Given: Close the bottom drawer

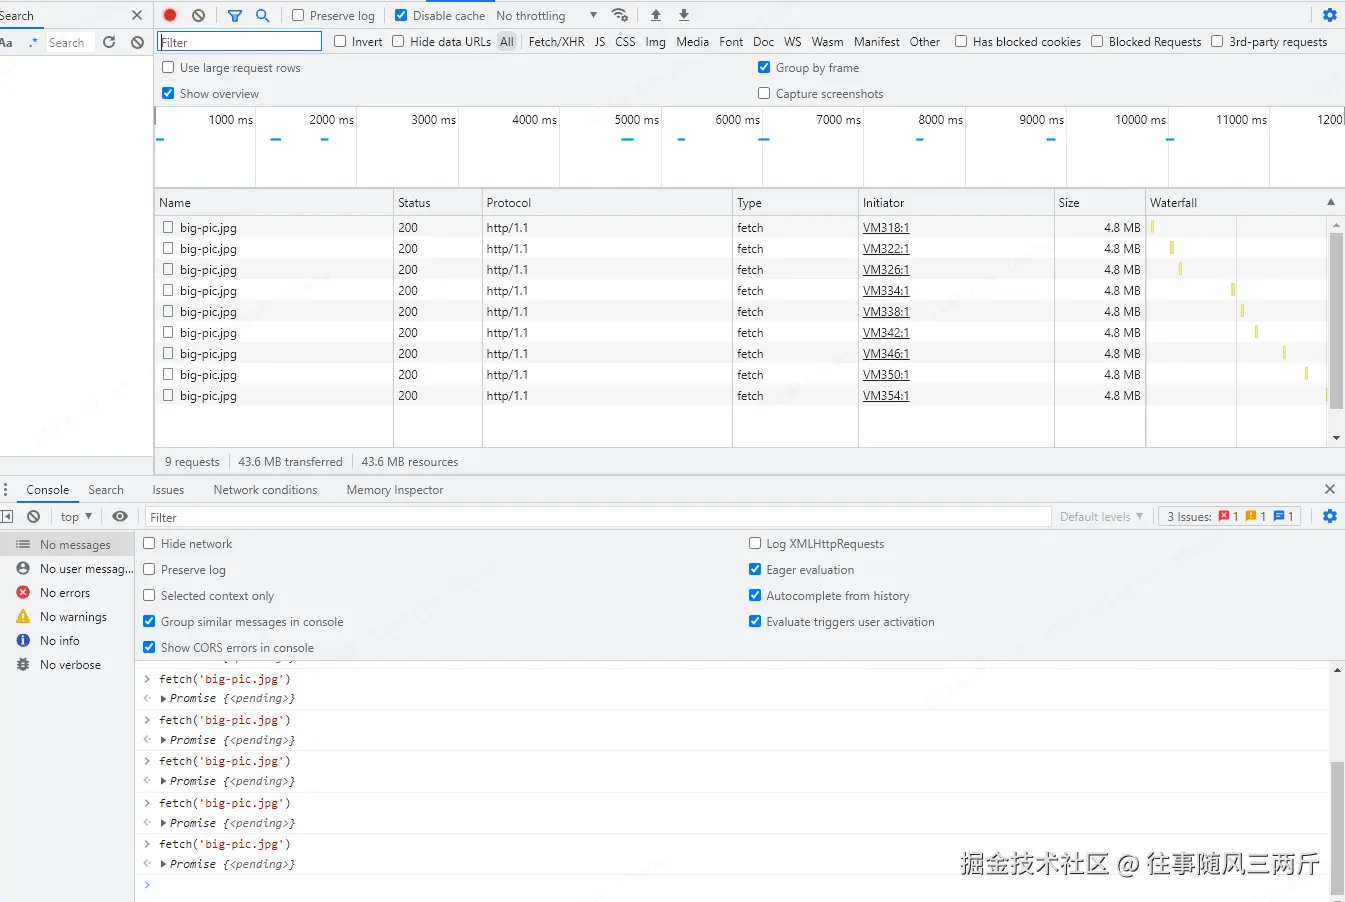Looking at the screenshot, I should (x=1329, y=489).
